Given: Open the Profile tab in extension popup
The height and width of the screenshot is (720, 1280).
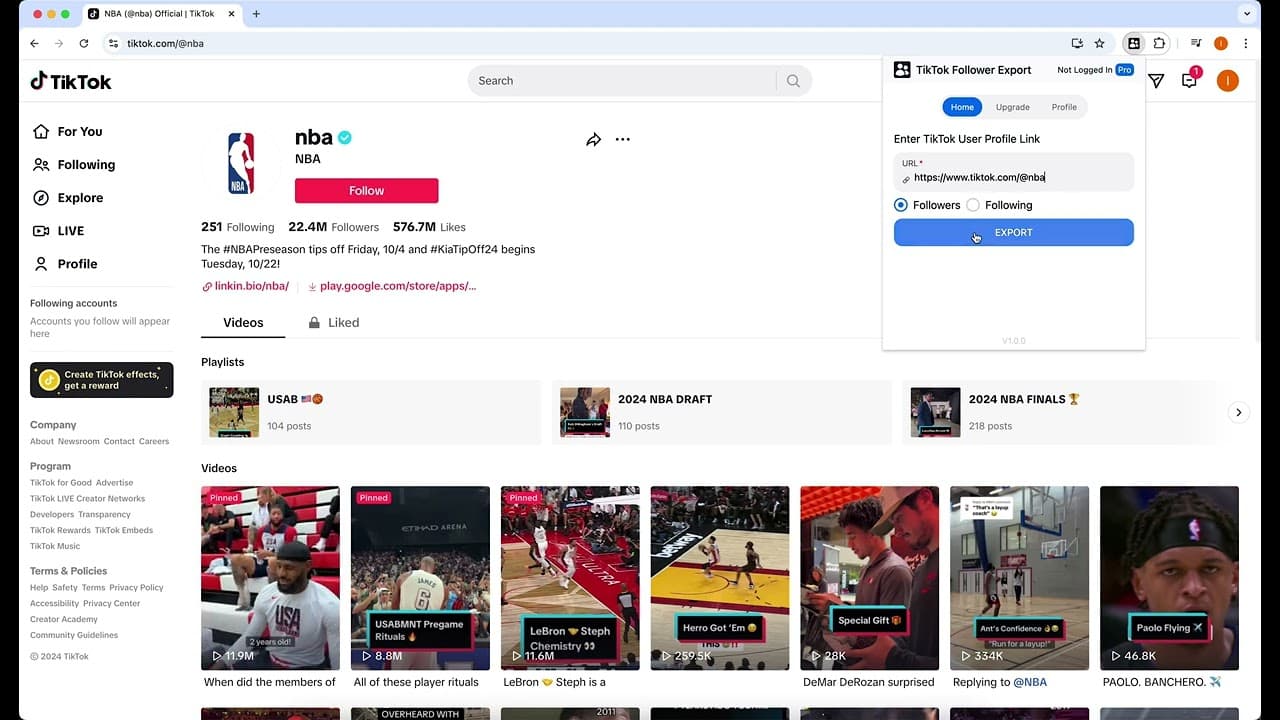Looking at the screenshot, I should pos(1064,107).
